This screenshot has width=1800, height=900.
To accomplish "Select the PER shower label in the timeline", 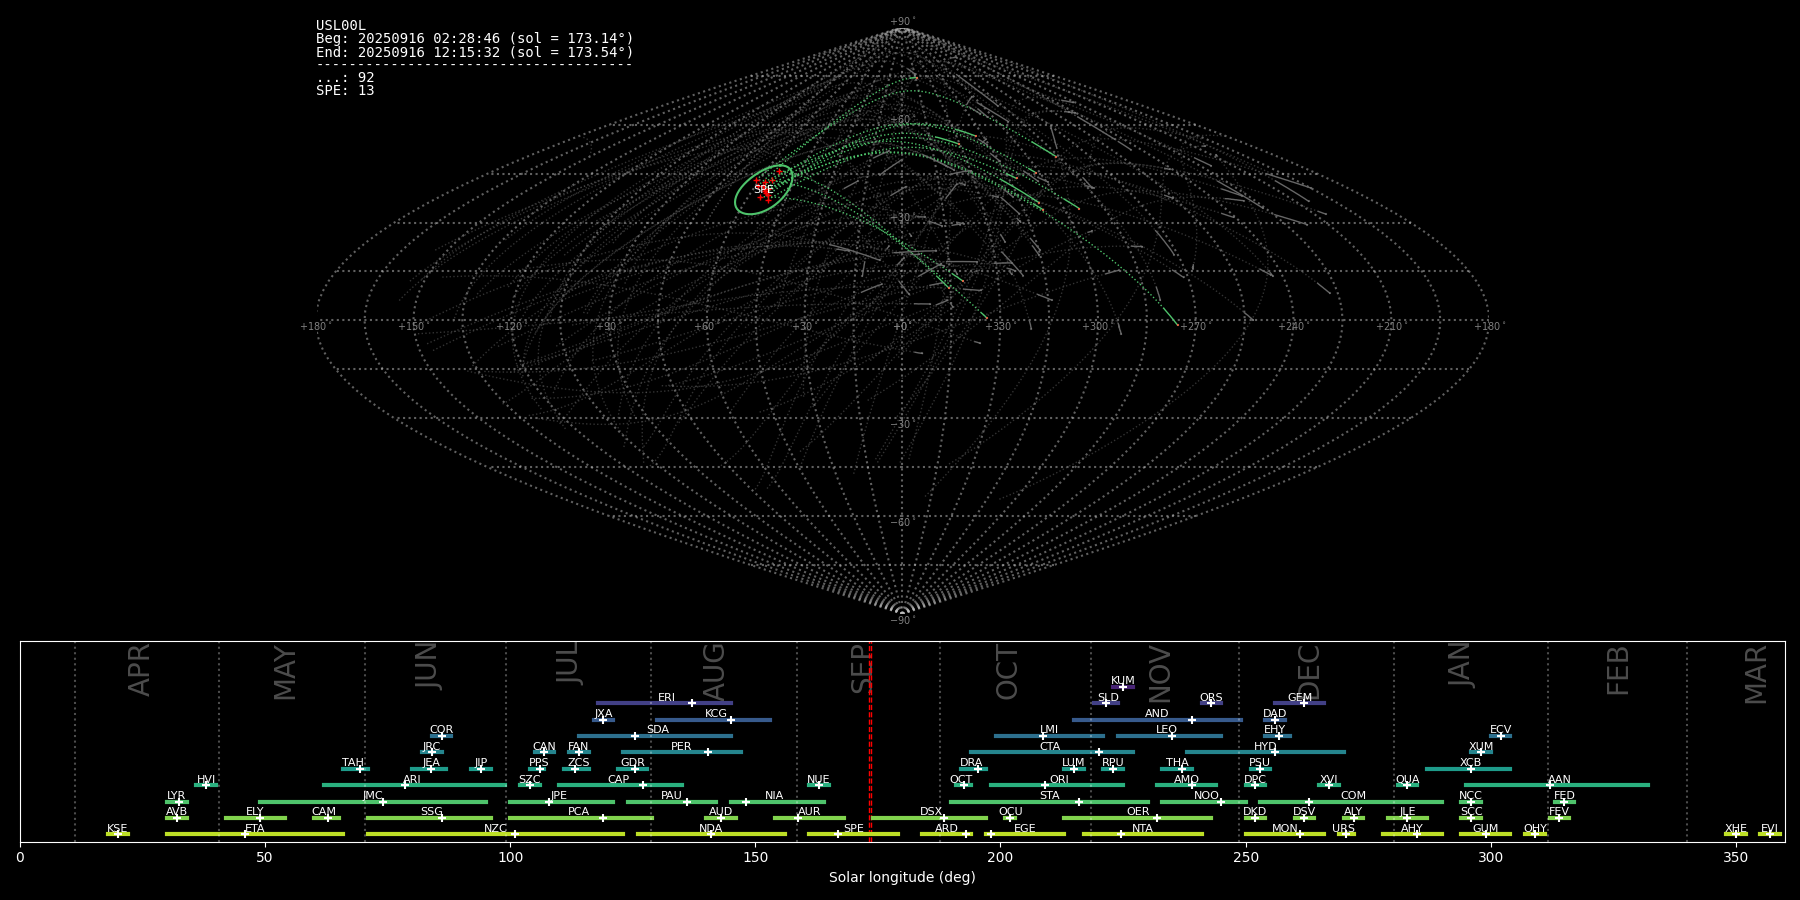I will pyautogui.click(x=681, y=747).
